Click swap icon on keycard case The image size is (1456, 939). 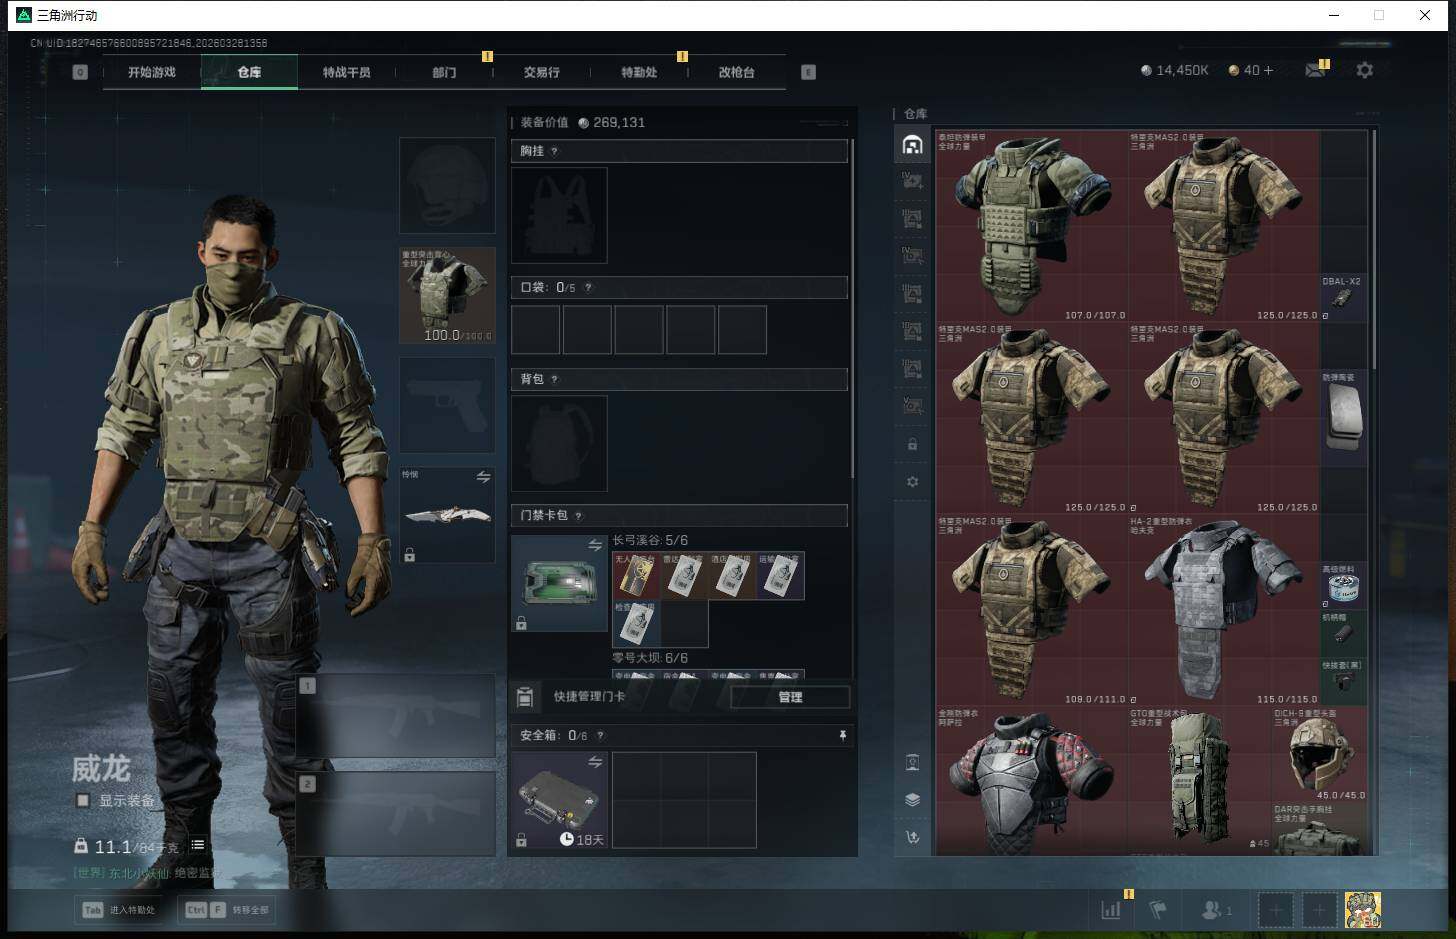click(595, 545)
